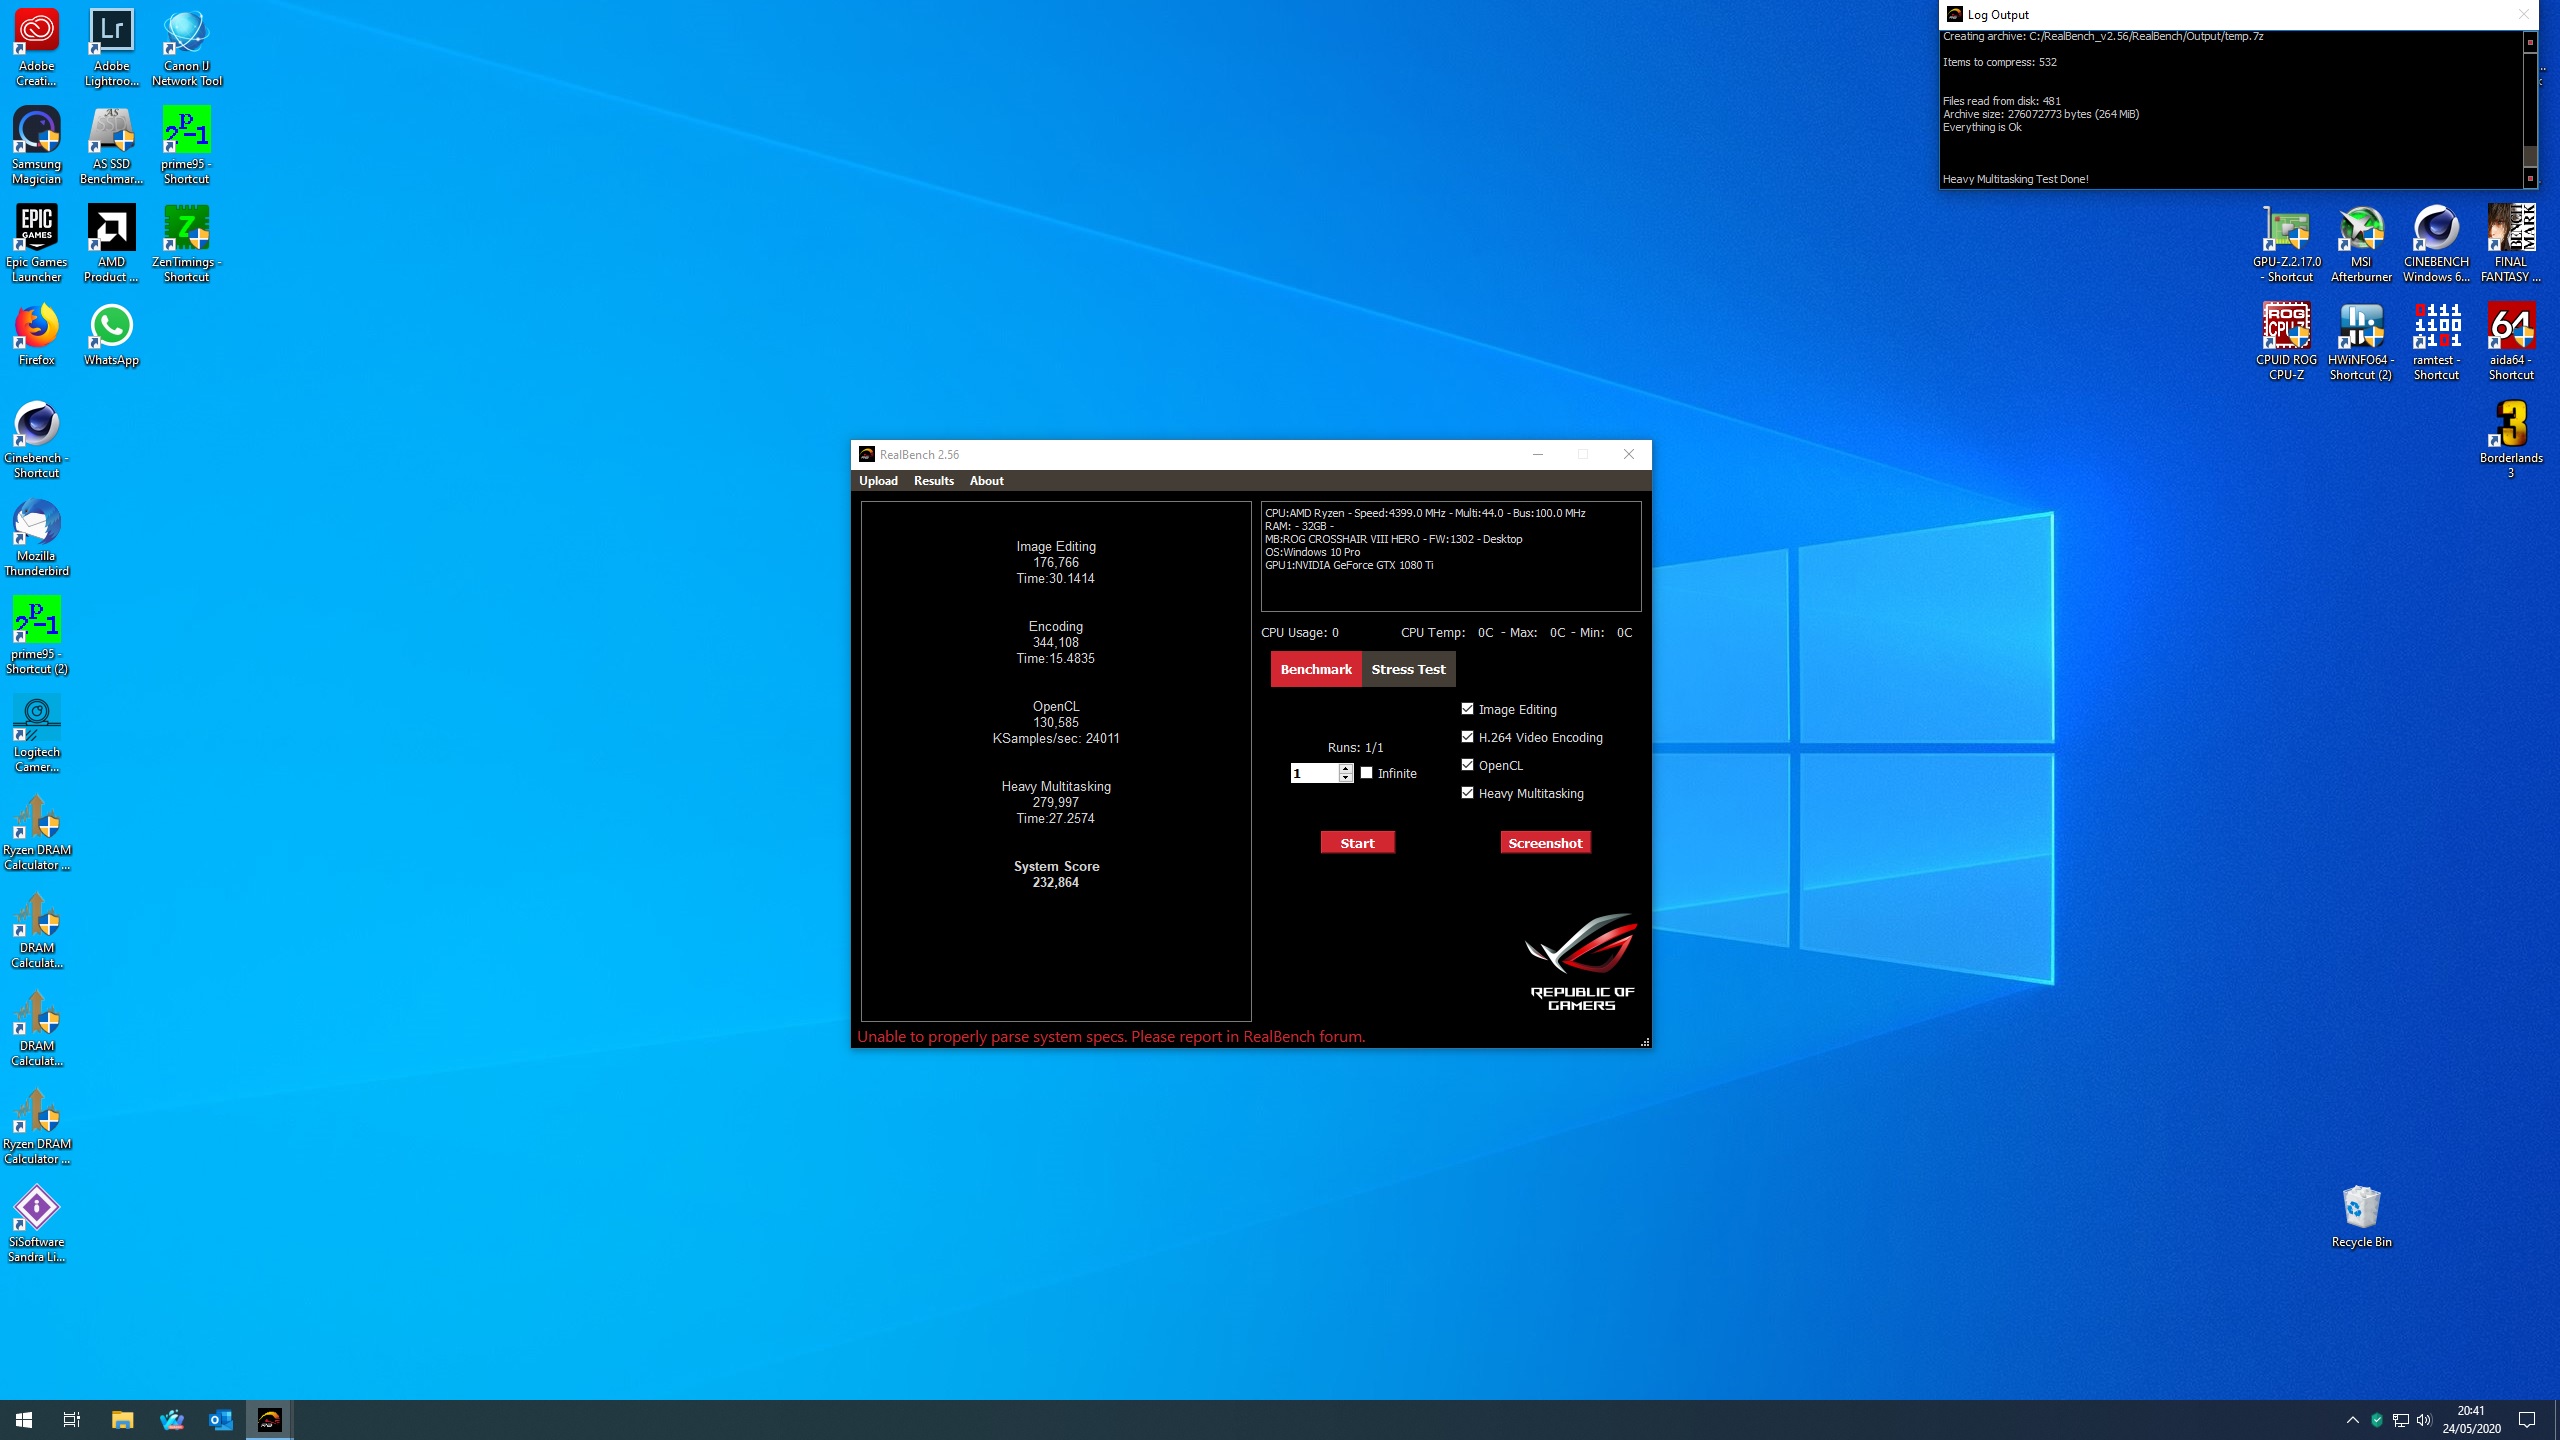Open GPU-Z 2.17.0 shortcut icon
The height and width of the screenshot is (1440, 2560).
2287,244
